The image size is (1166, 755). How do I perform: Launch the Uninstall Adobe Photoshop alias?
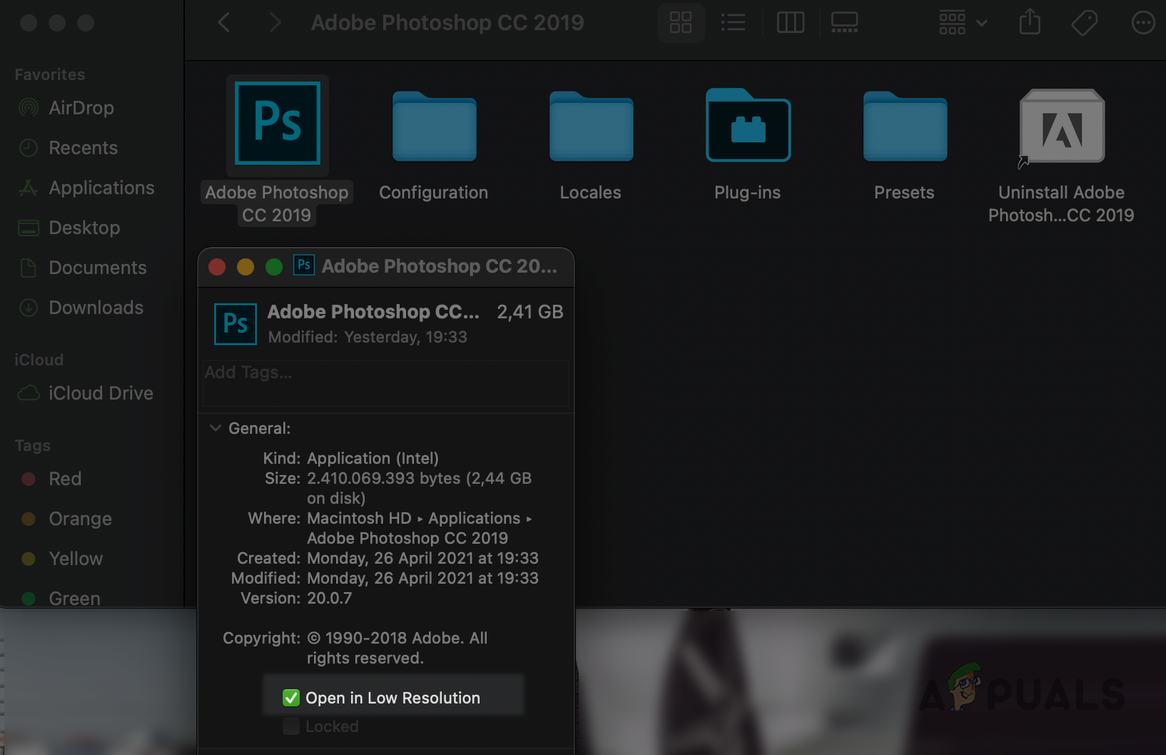(1061, 127)
